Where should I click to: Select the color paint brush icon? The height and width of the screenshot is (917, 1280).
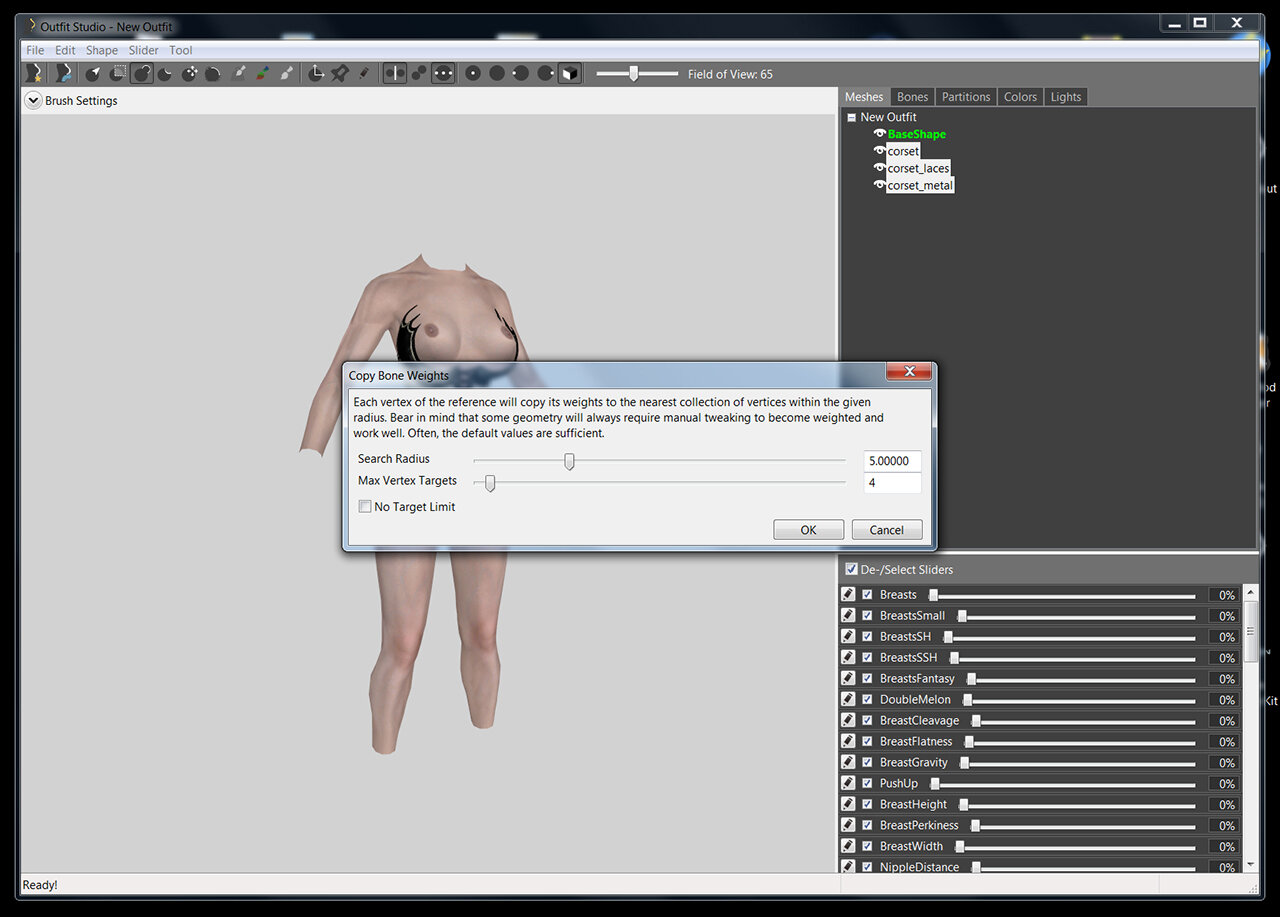[x=262, y=73]
